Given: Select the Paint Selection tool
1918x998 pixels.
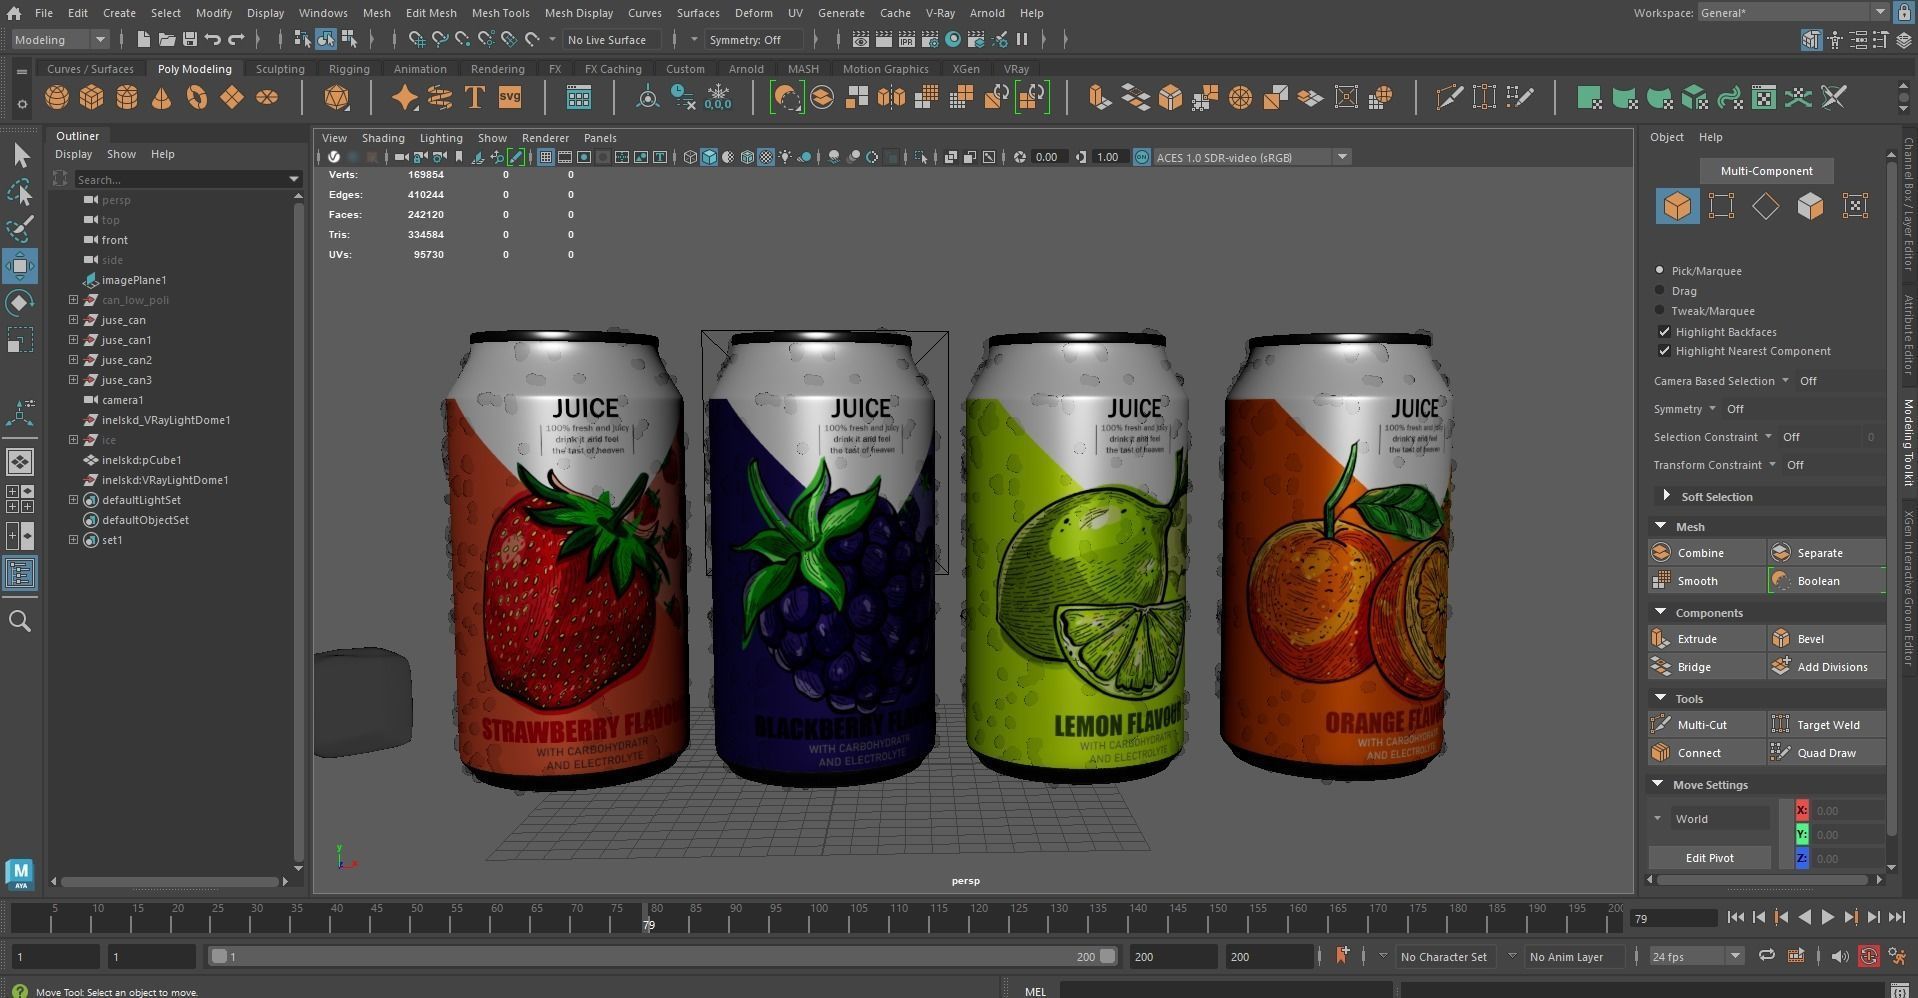Looking at the screenshot, I should [x=20, y=229].
